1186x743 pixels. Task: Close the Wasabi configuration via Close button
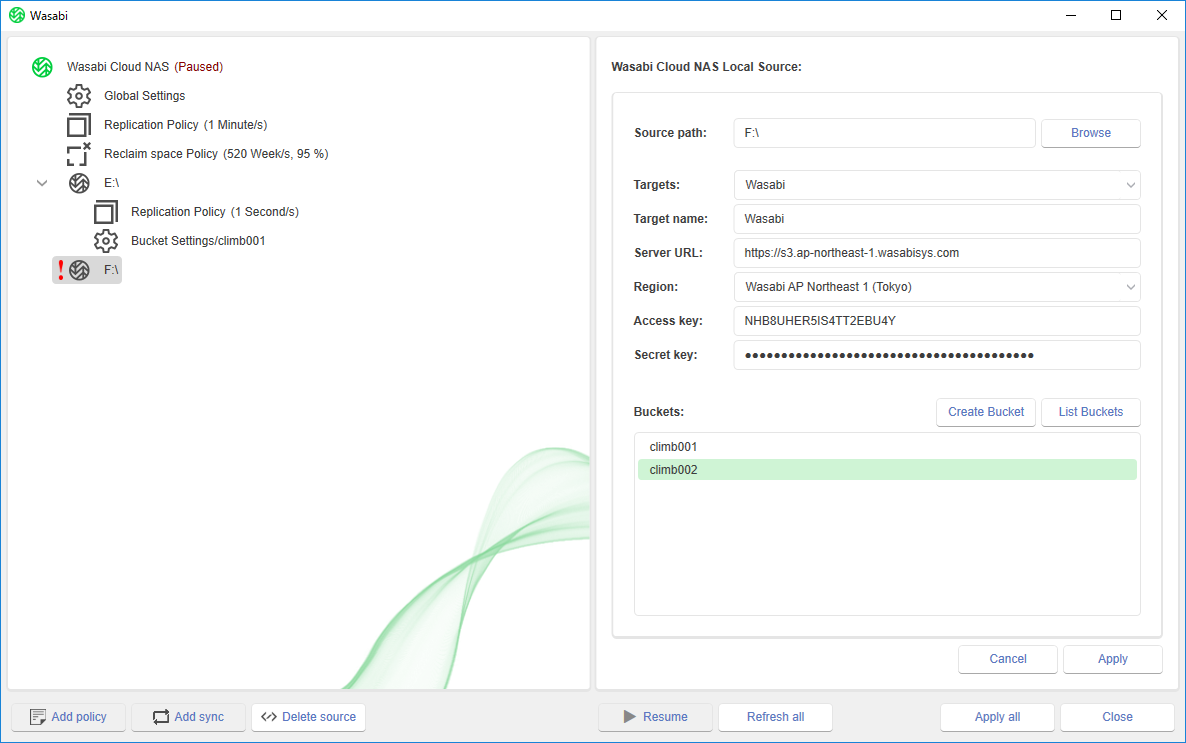tap(1117, 717)
